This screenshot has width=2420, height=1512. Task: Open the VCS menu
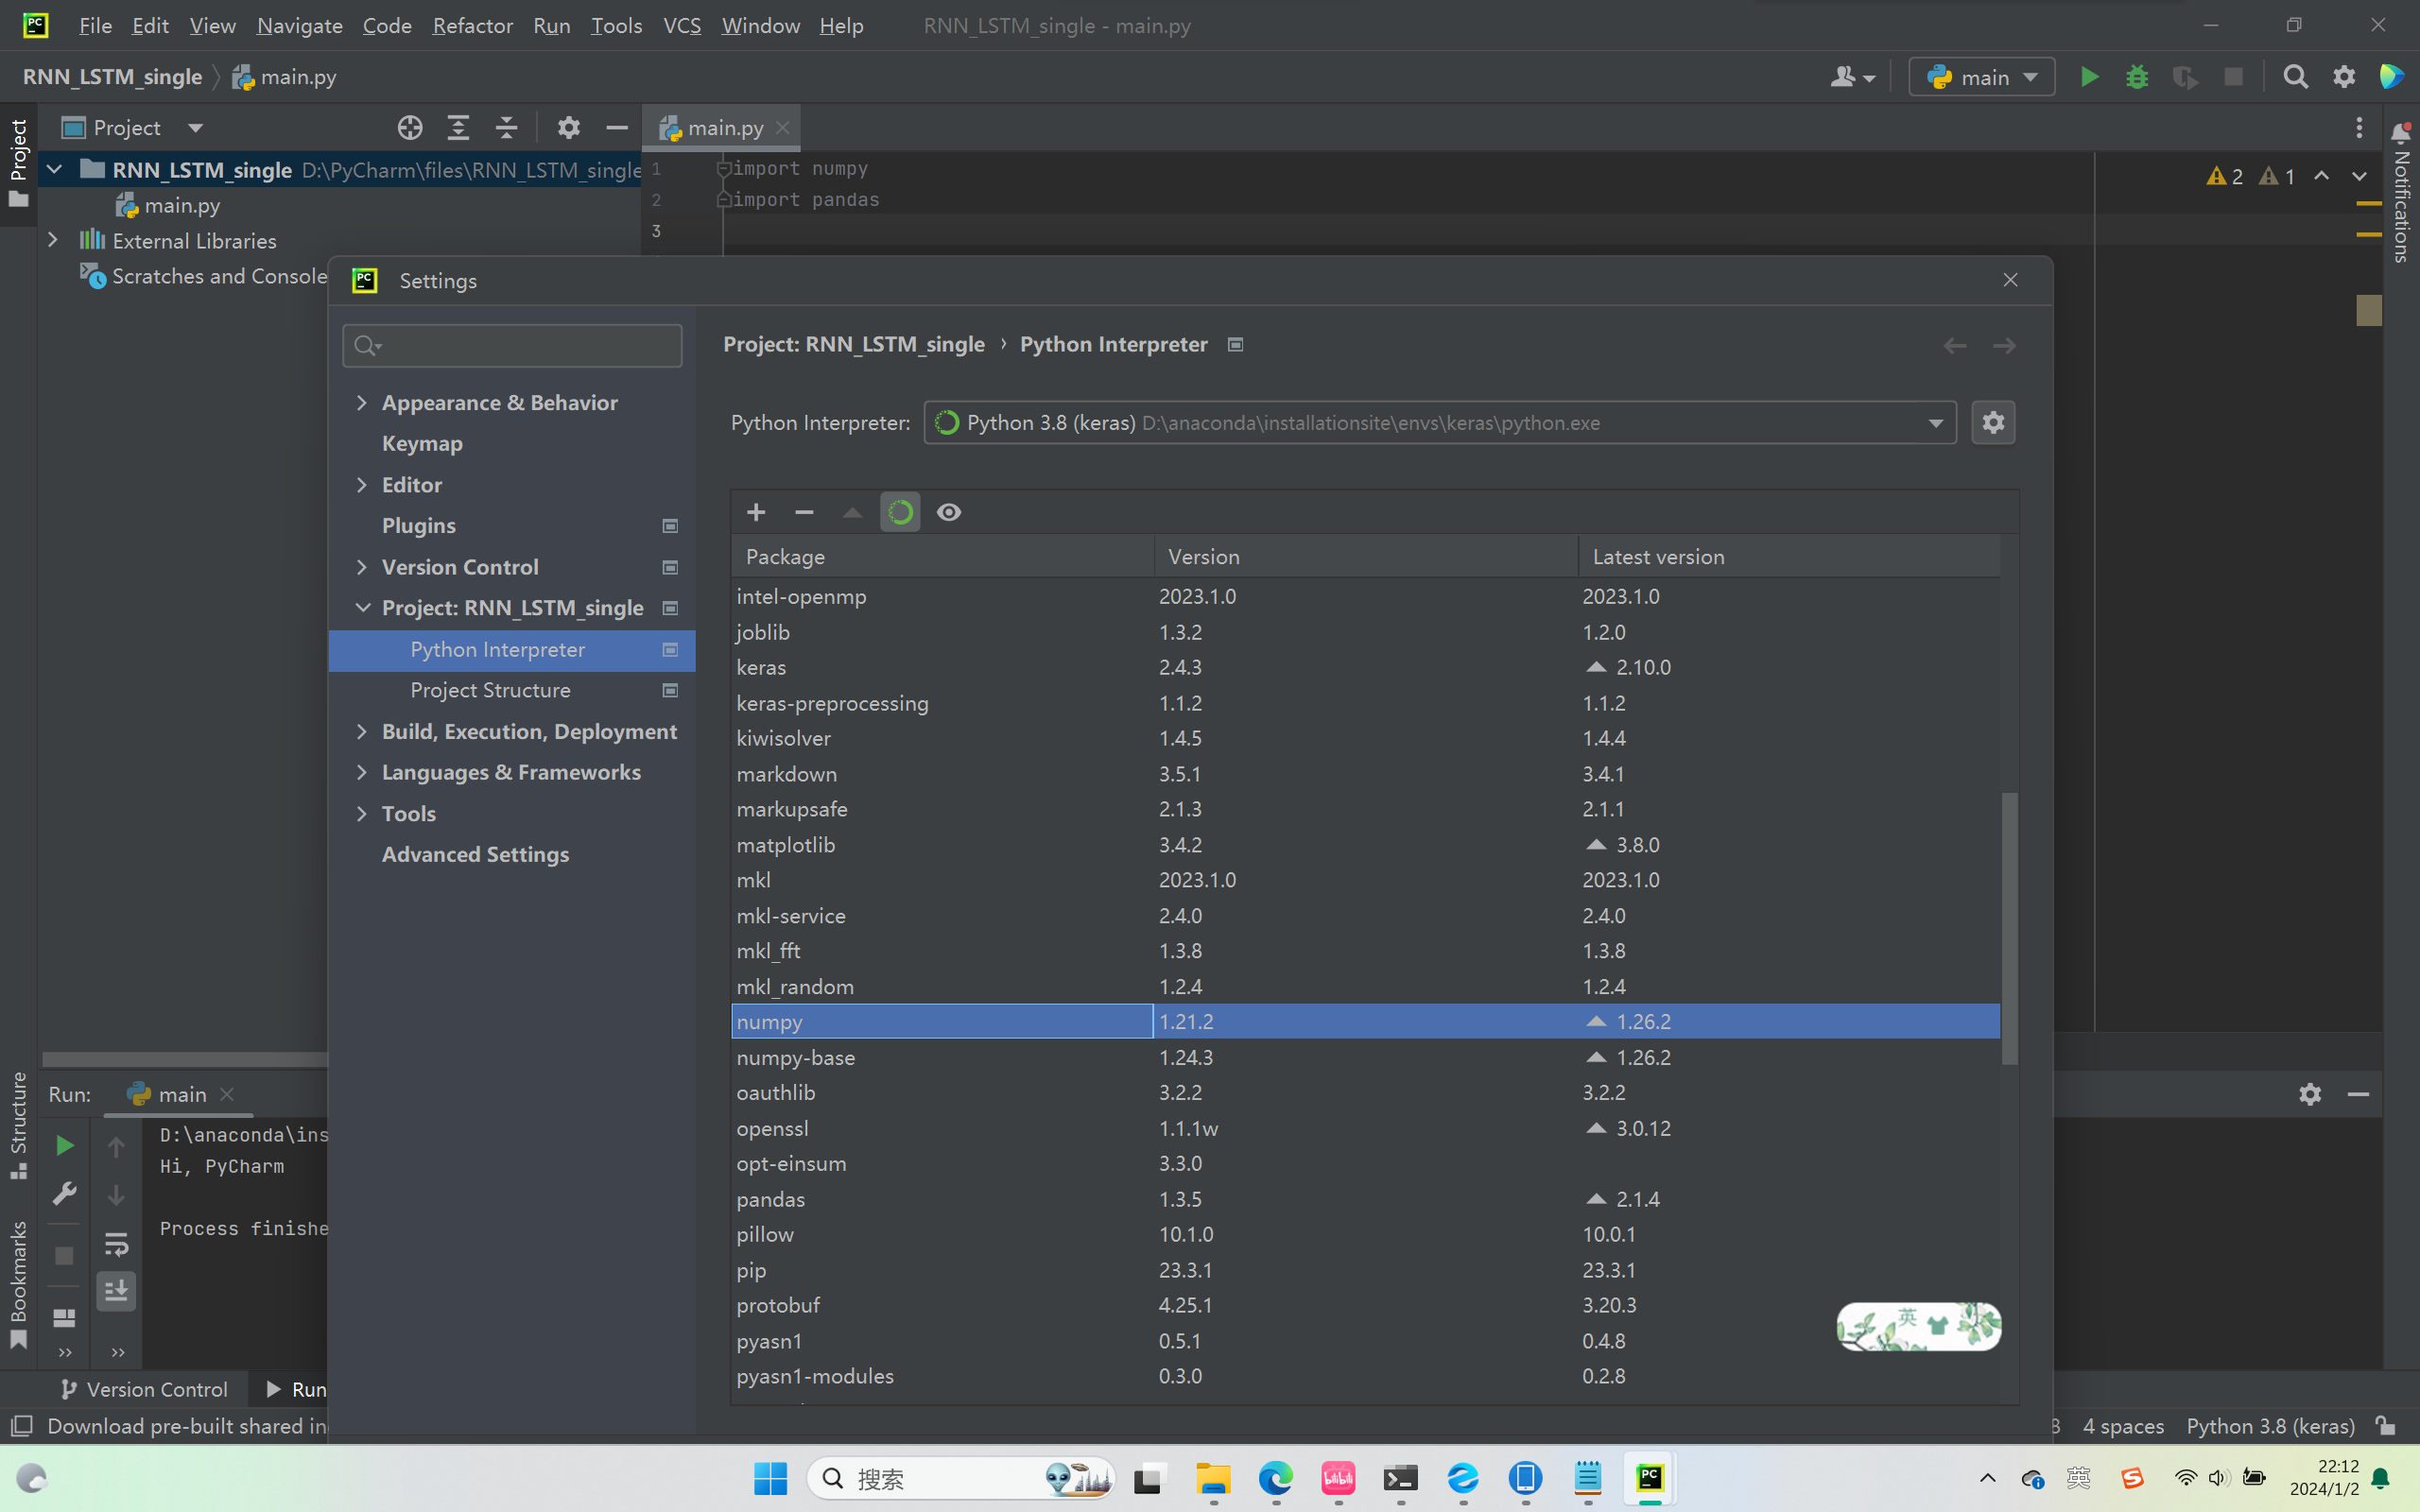(682, 25)
